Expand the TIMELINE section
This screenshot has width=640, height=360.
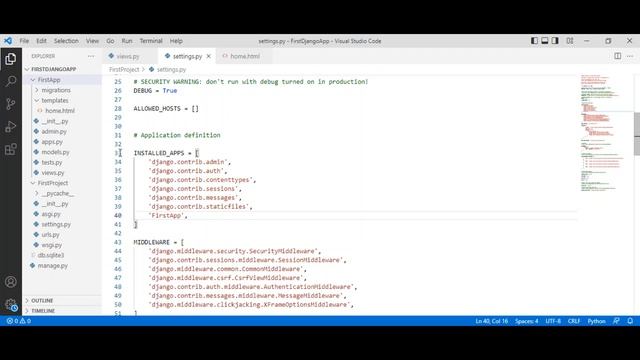[x=43, y=311]
